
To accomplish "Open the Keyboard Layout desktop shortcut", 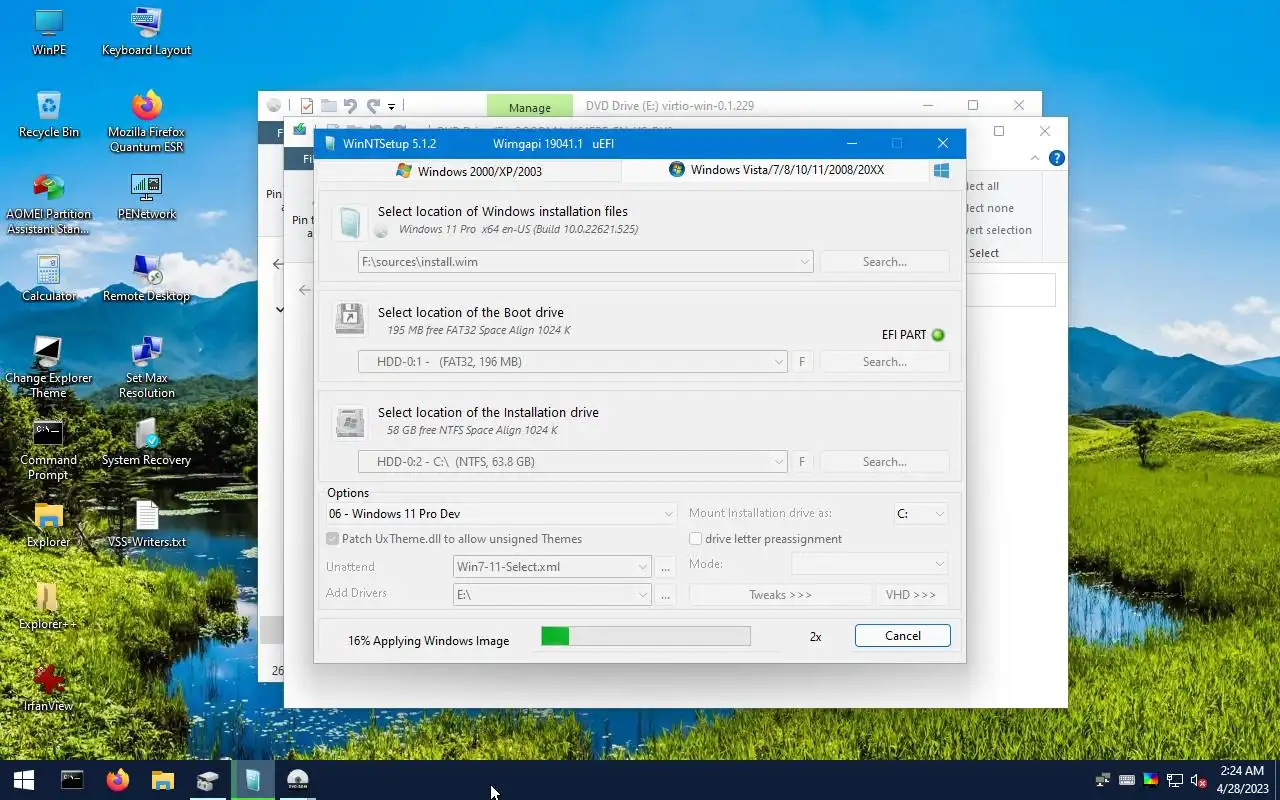I will pos(146,32).
